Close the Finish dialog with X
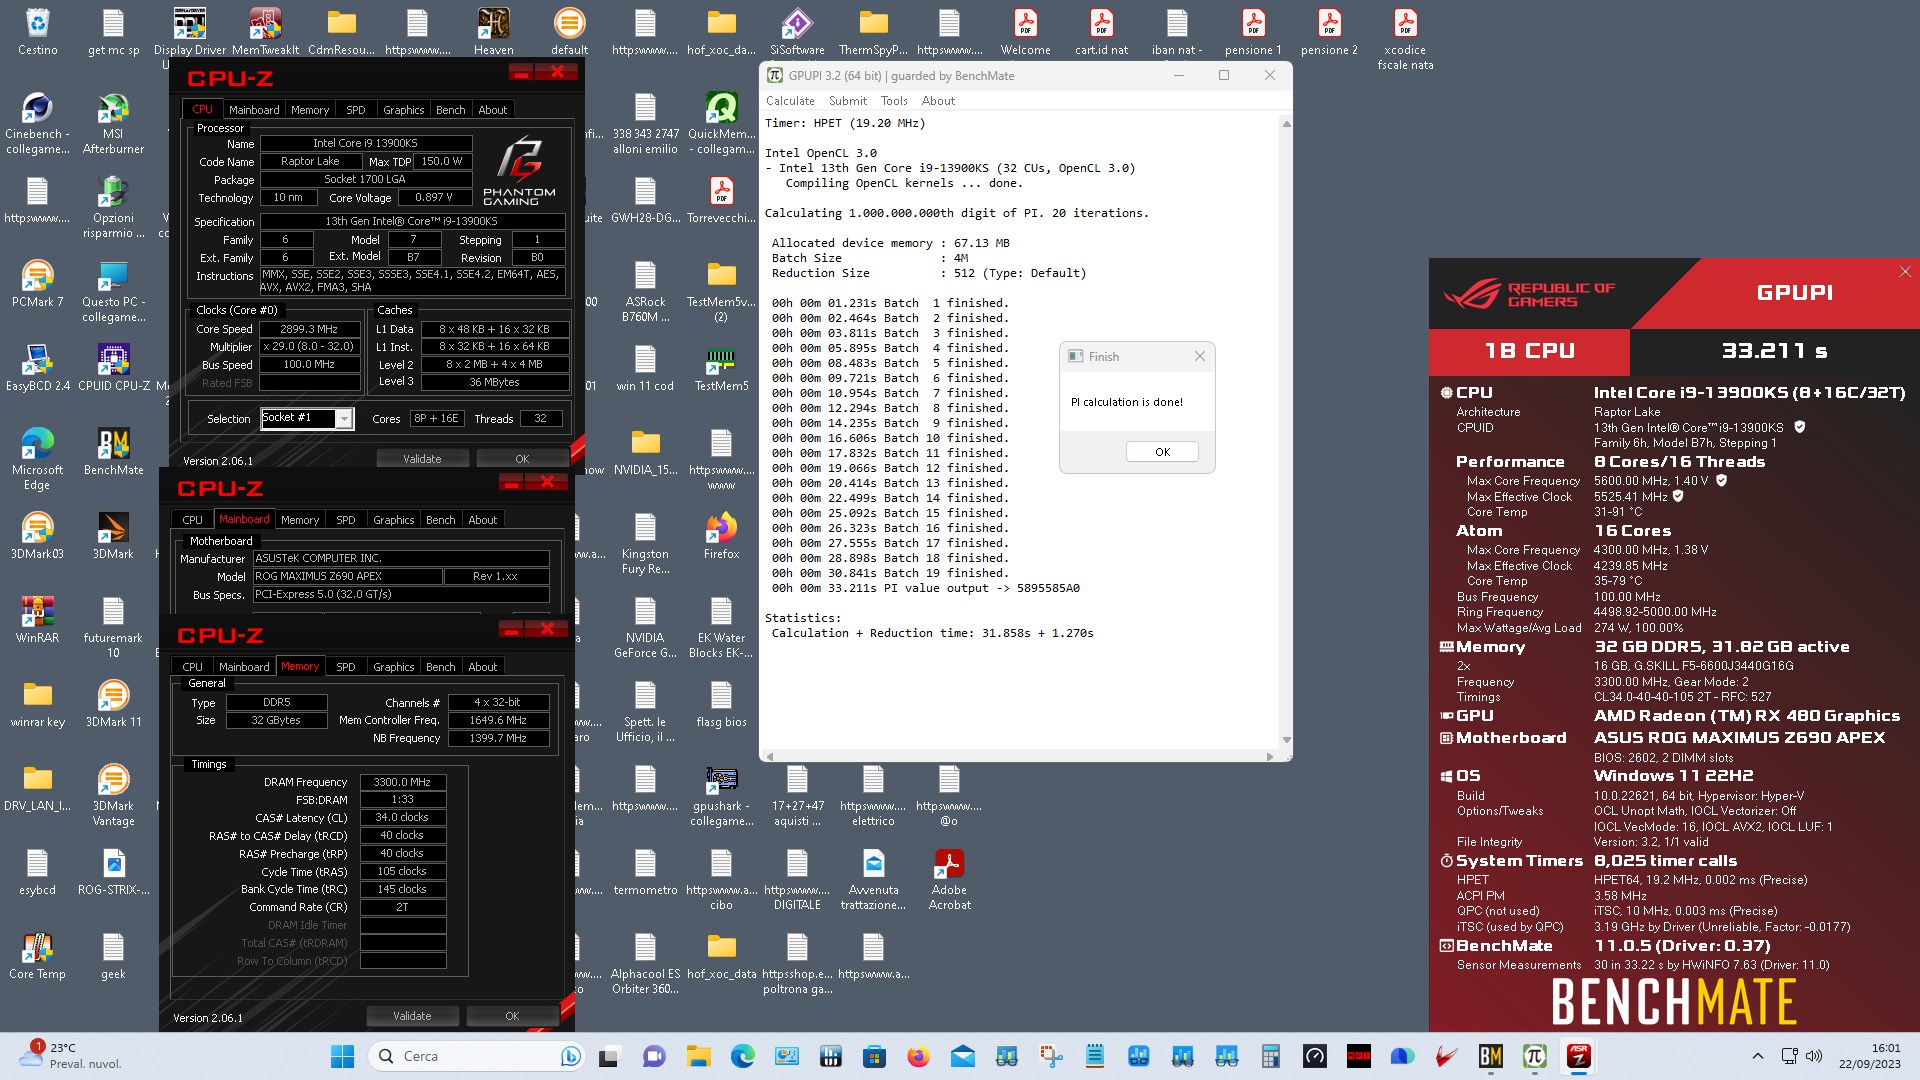Viewport: 1920px width, 1080px height. [1199, 356]
